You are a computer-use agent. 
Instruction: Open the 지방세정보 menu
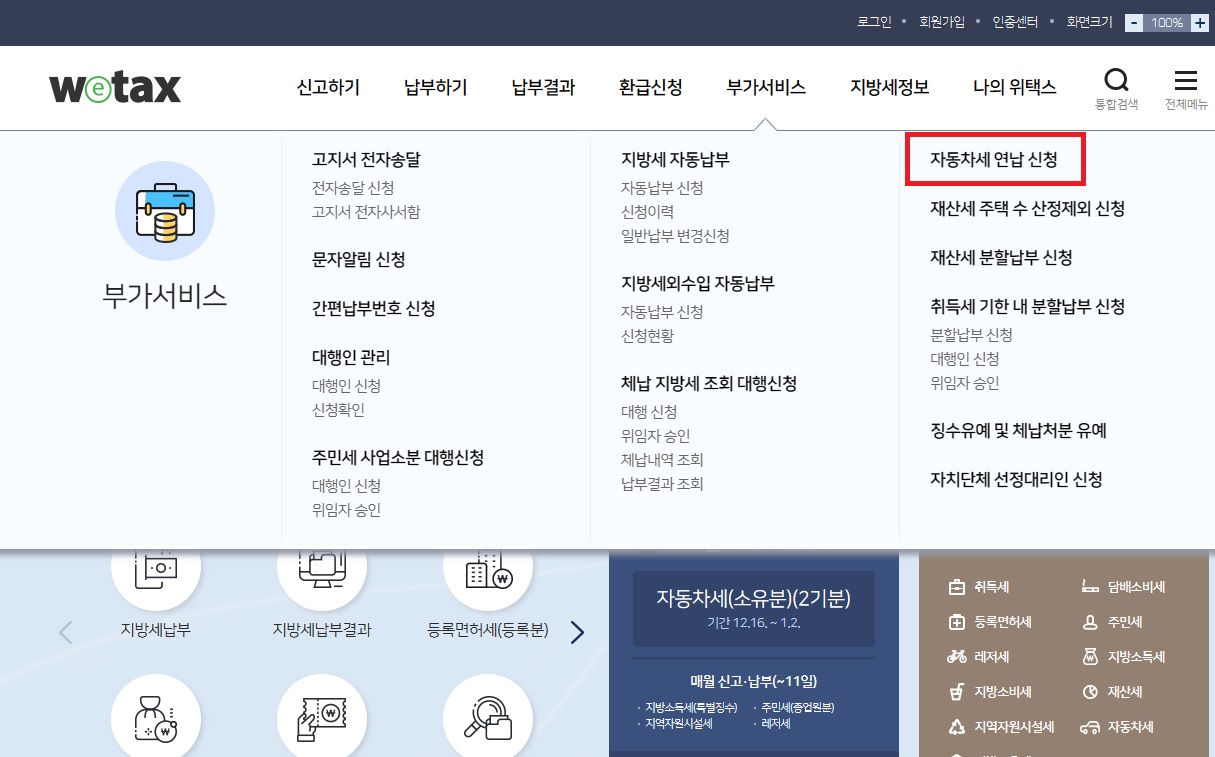click(889, 87)
